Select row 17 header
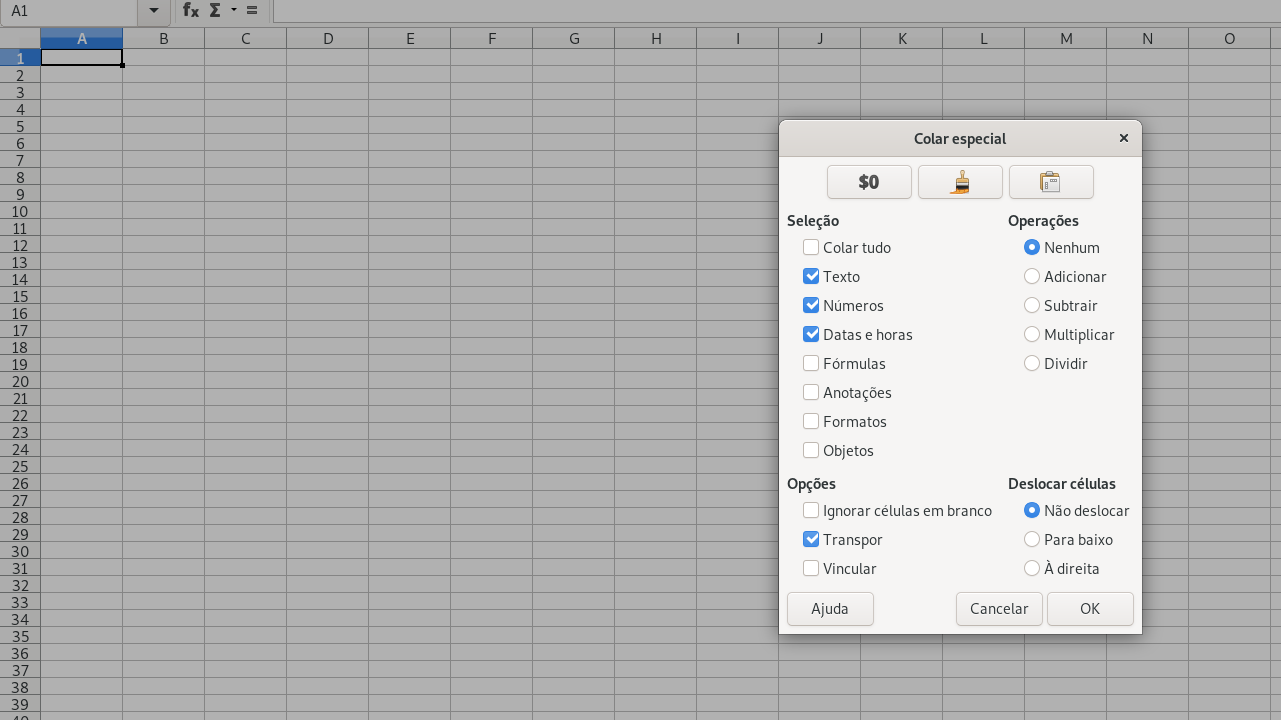The image size is (1281, 720). [x=20, y=330]
